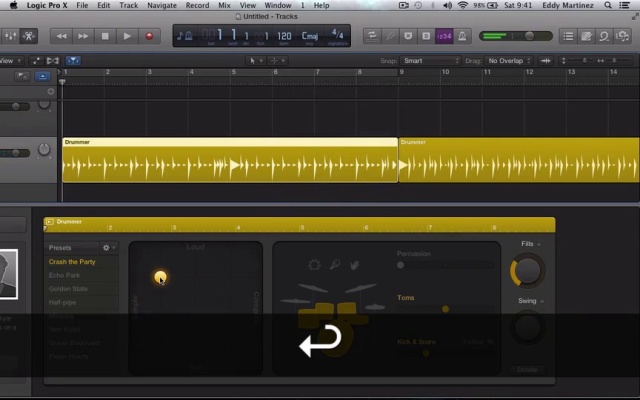Click the yellow XY pad puck
640x400 pixels.
pyautogui.click(x=160, y=277)
